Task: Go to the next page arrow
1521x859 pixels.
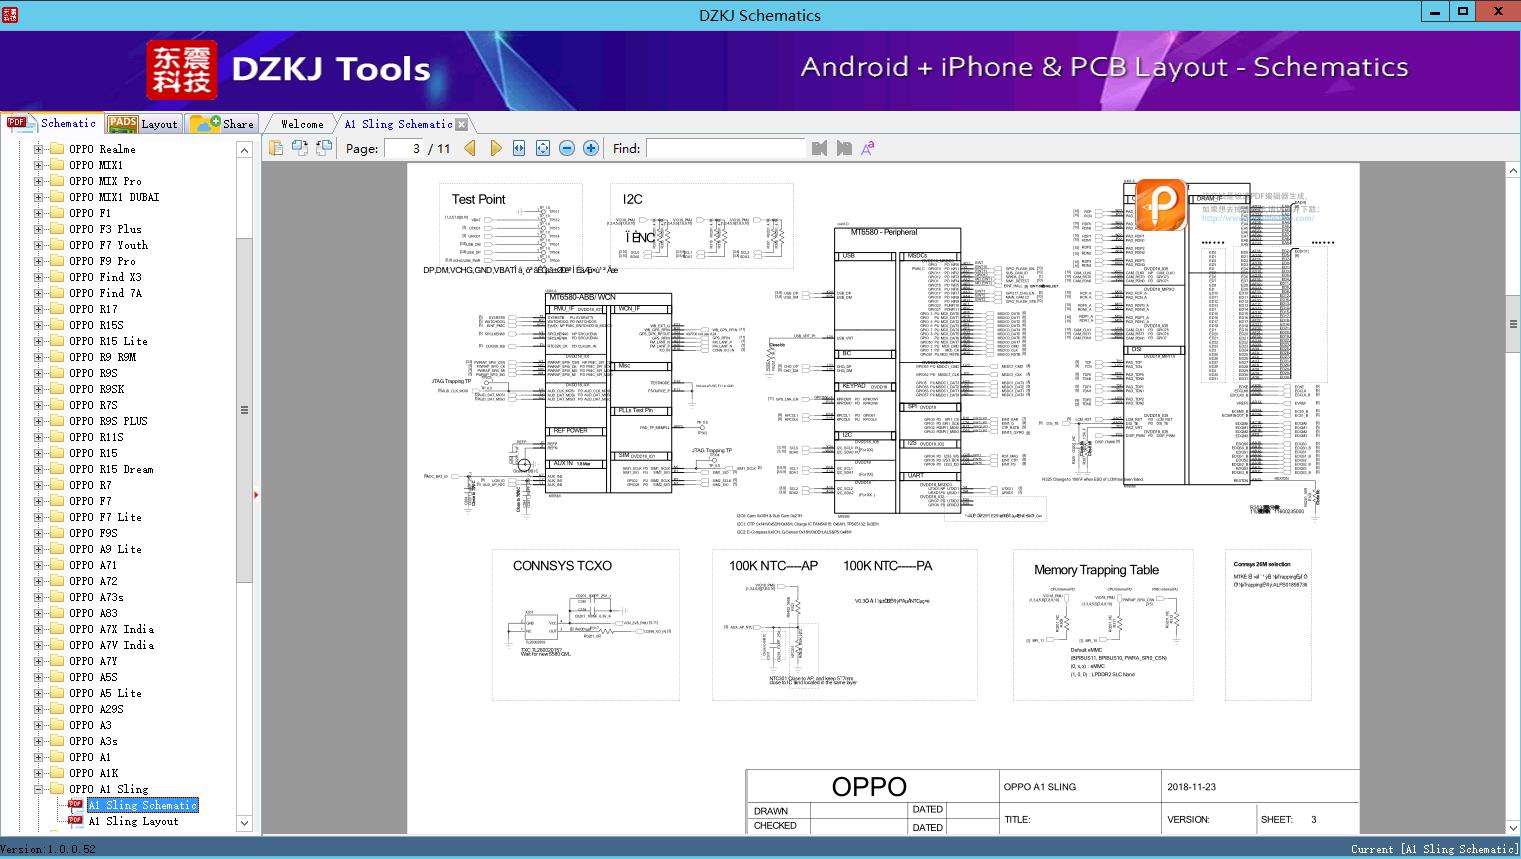Action: [495, 148]
